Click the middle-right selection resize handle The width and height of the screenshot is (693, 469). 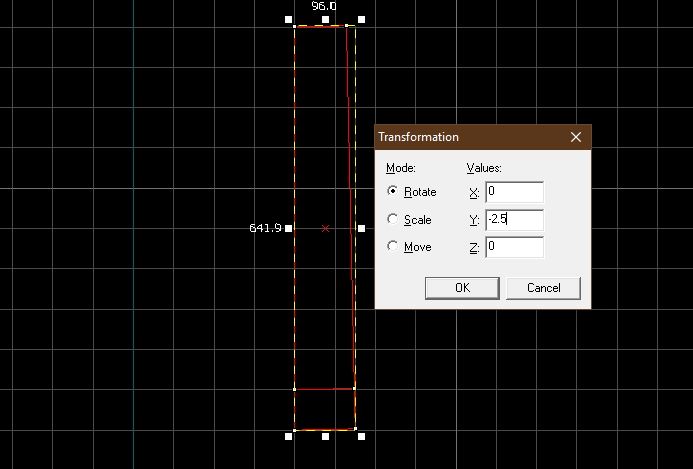[362, 228]
